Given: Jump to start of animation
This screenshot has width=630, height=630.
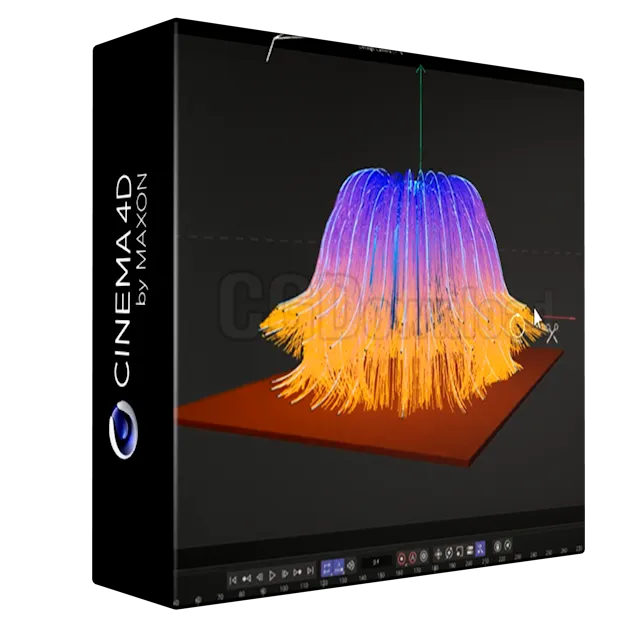Looking at the screenshot, I should click(x=233, y=580).
